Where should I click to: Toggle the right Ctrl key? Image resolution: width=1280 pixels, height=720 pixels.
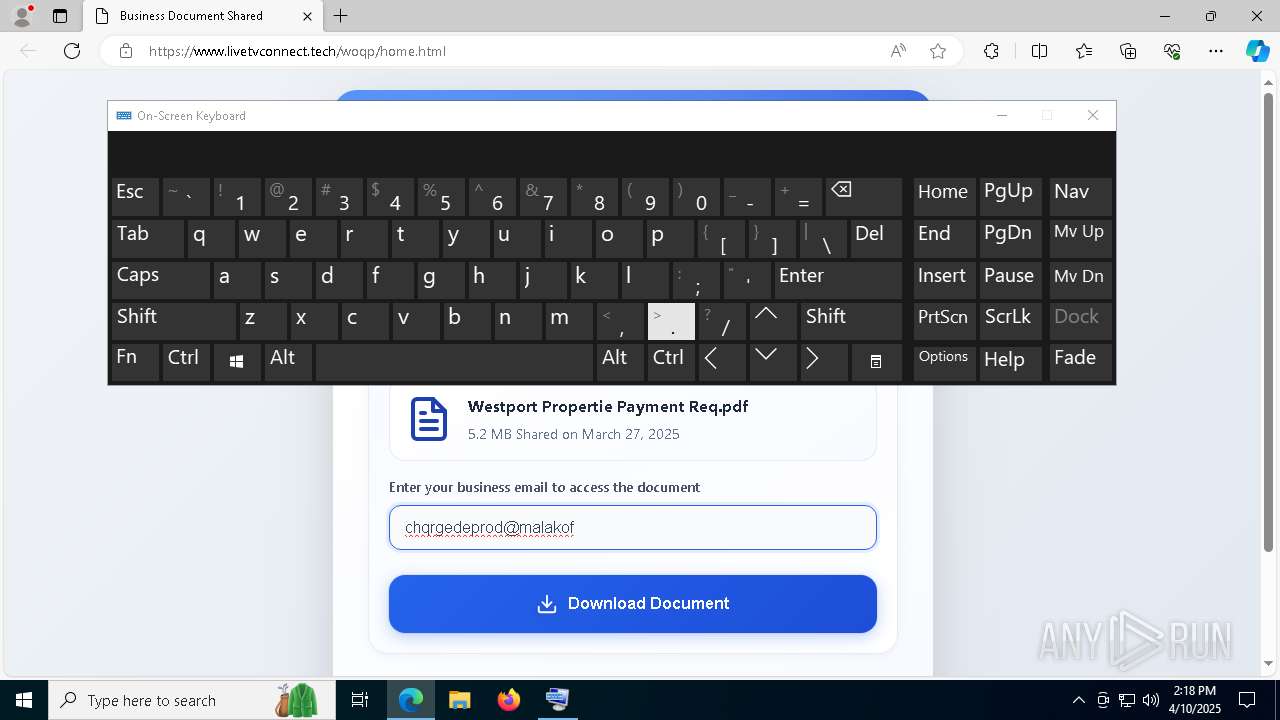coord(671,362)
